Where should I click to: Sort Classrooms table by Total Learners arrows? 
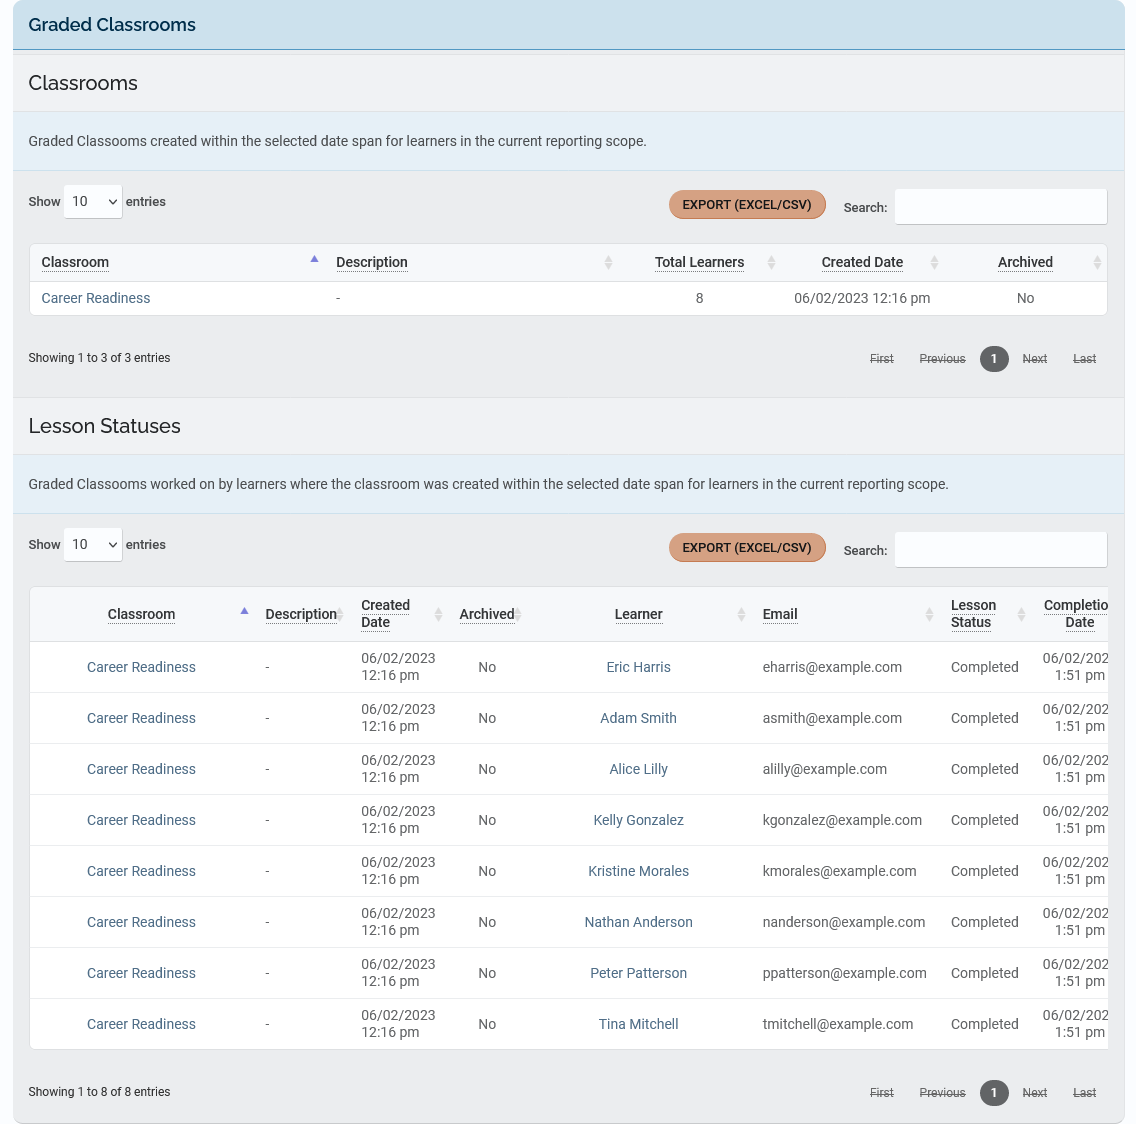pos(772,262)
